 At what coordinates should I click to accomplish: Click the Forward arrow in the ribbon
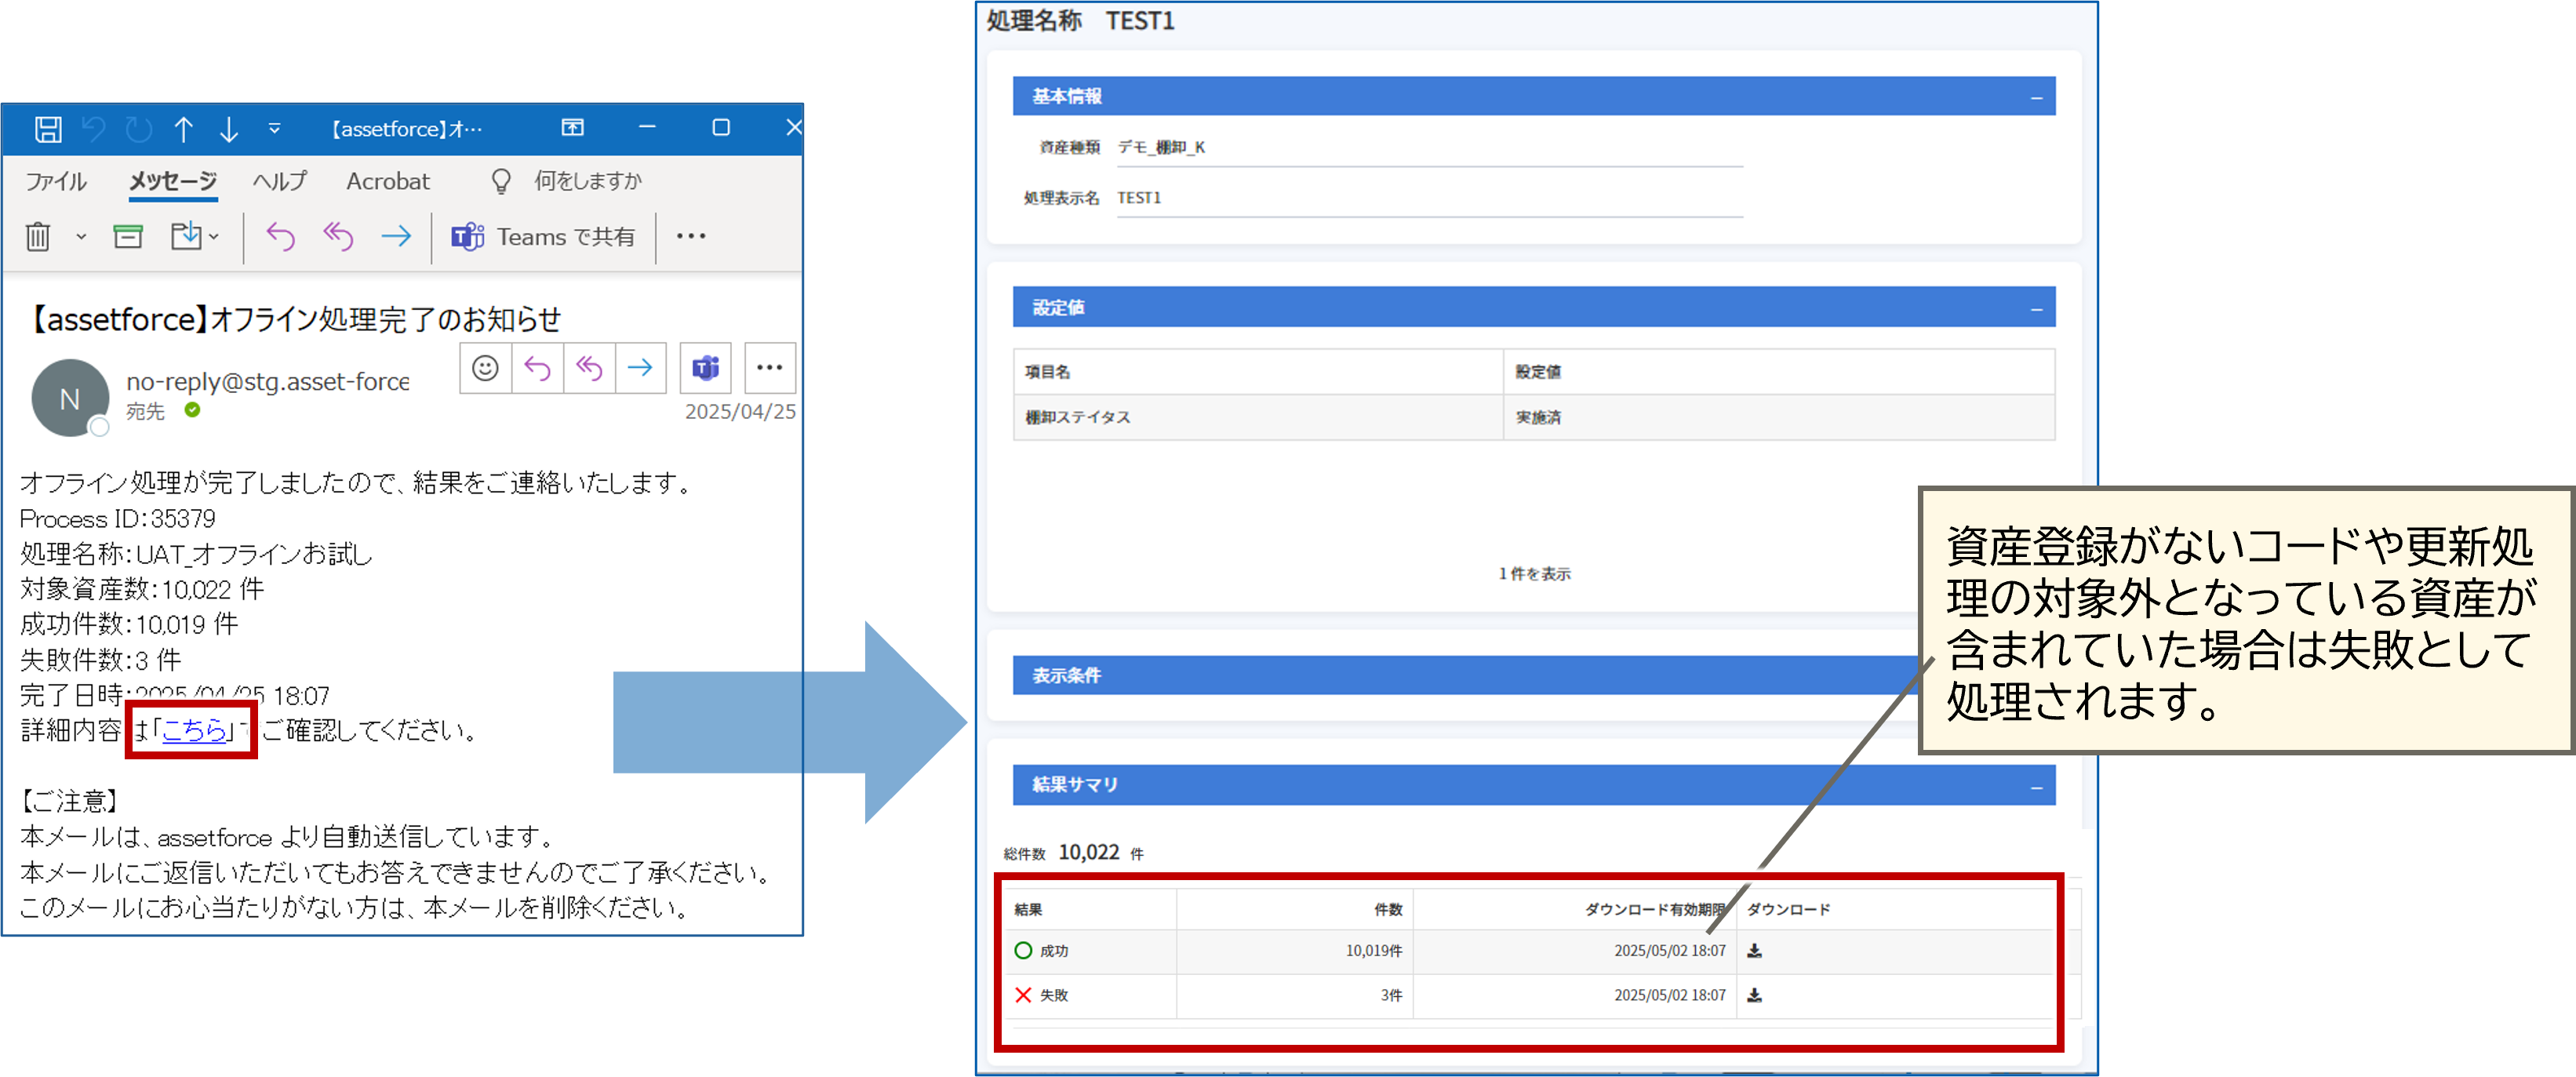tap(396, 237)
